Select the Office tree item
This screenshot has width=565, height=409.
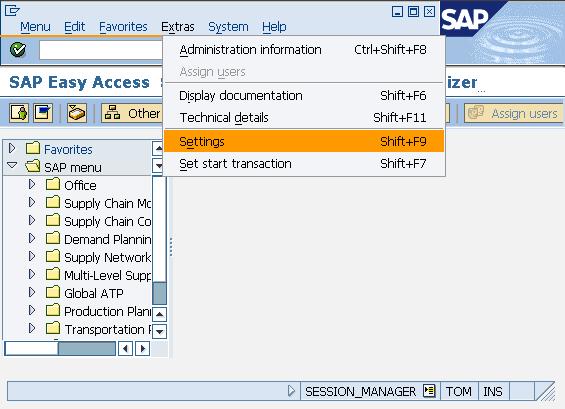point(80,185)
